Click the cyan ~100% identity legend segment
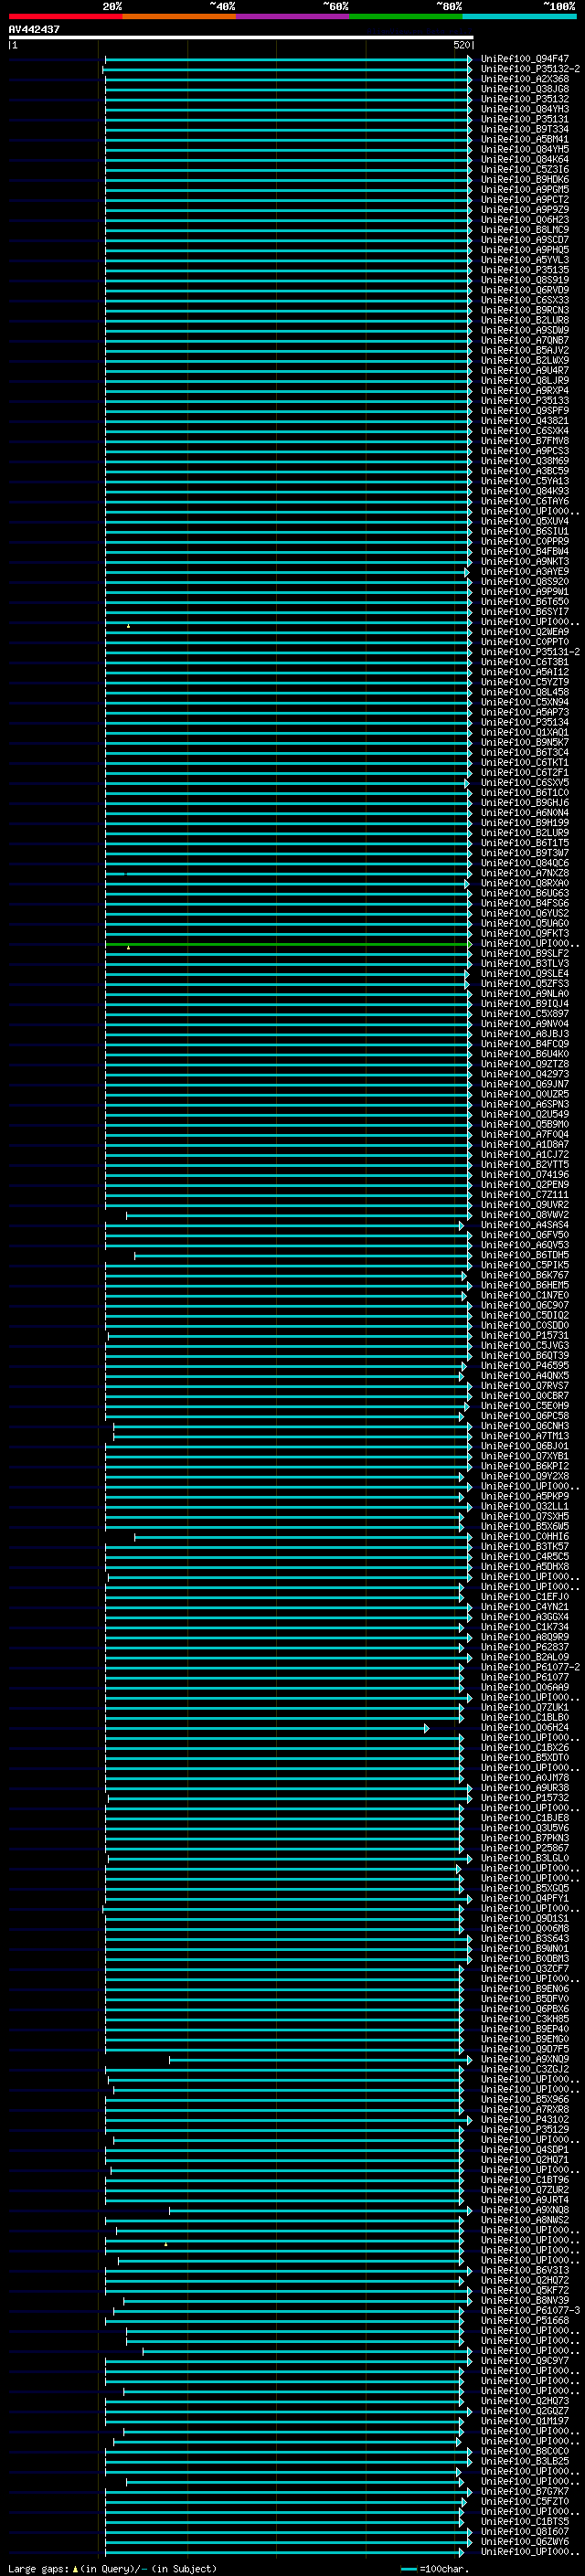The height and width of the screenshot is (2576, 585). click(x=519, y=16)
